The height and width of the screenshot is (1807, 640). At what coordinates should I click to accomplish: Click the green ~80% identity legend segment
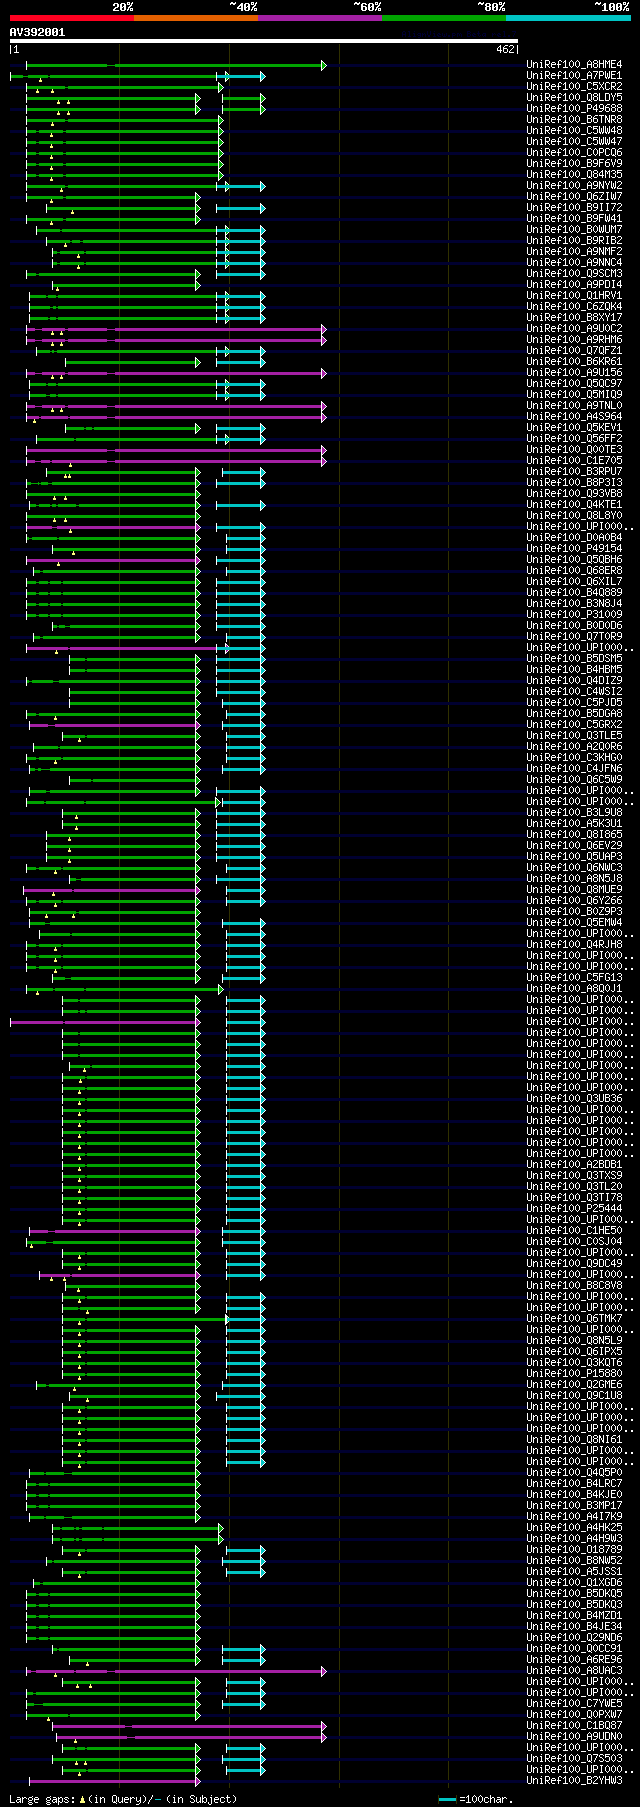coord(444,18)
